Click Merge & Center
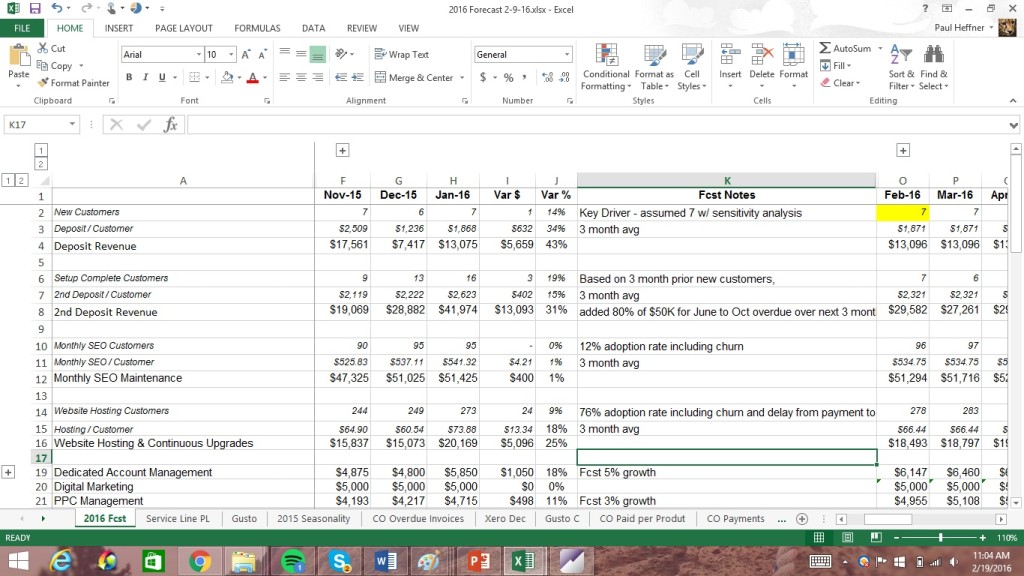The image size is (1024, 576). point(414,77)
